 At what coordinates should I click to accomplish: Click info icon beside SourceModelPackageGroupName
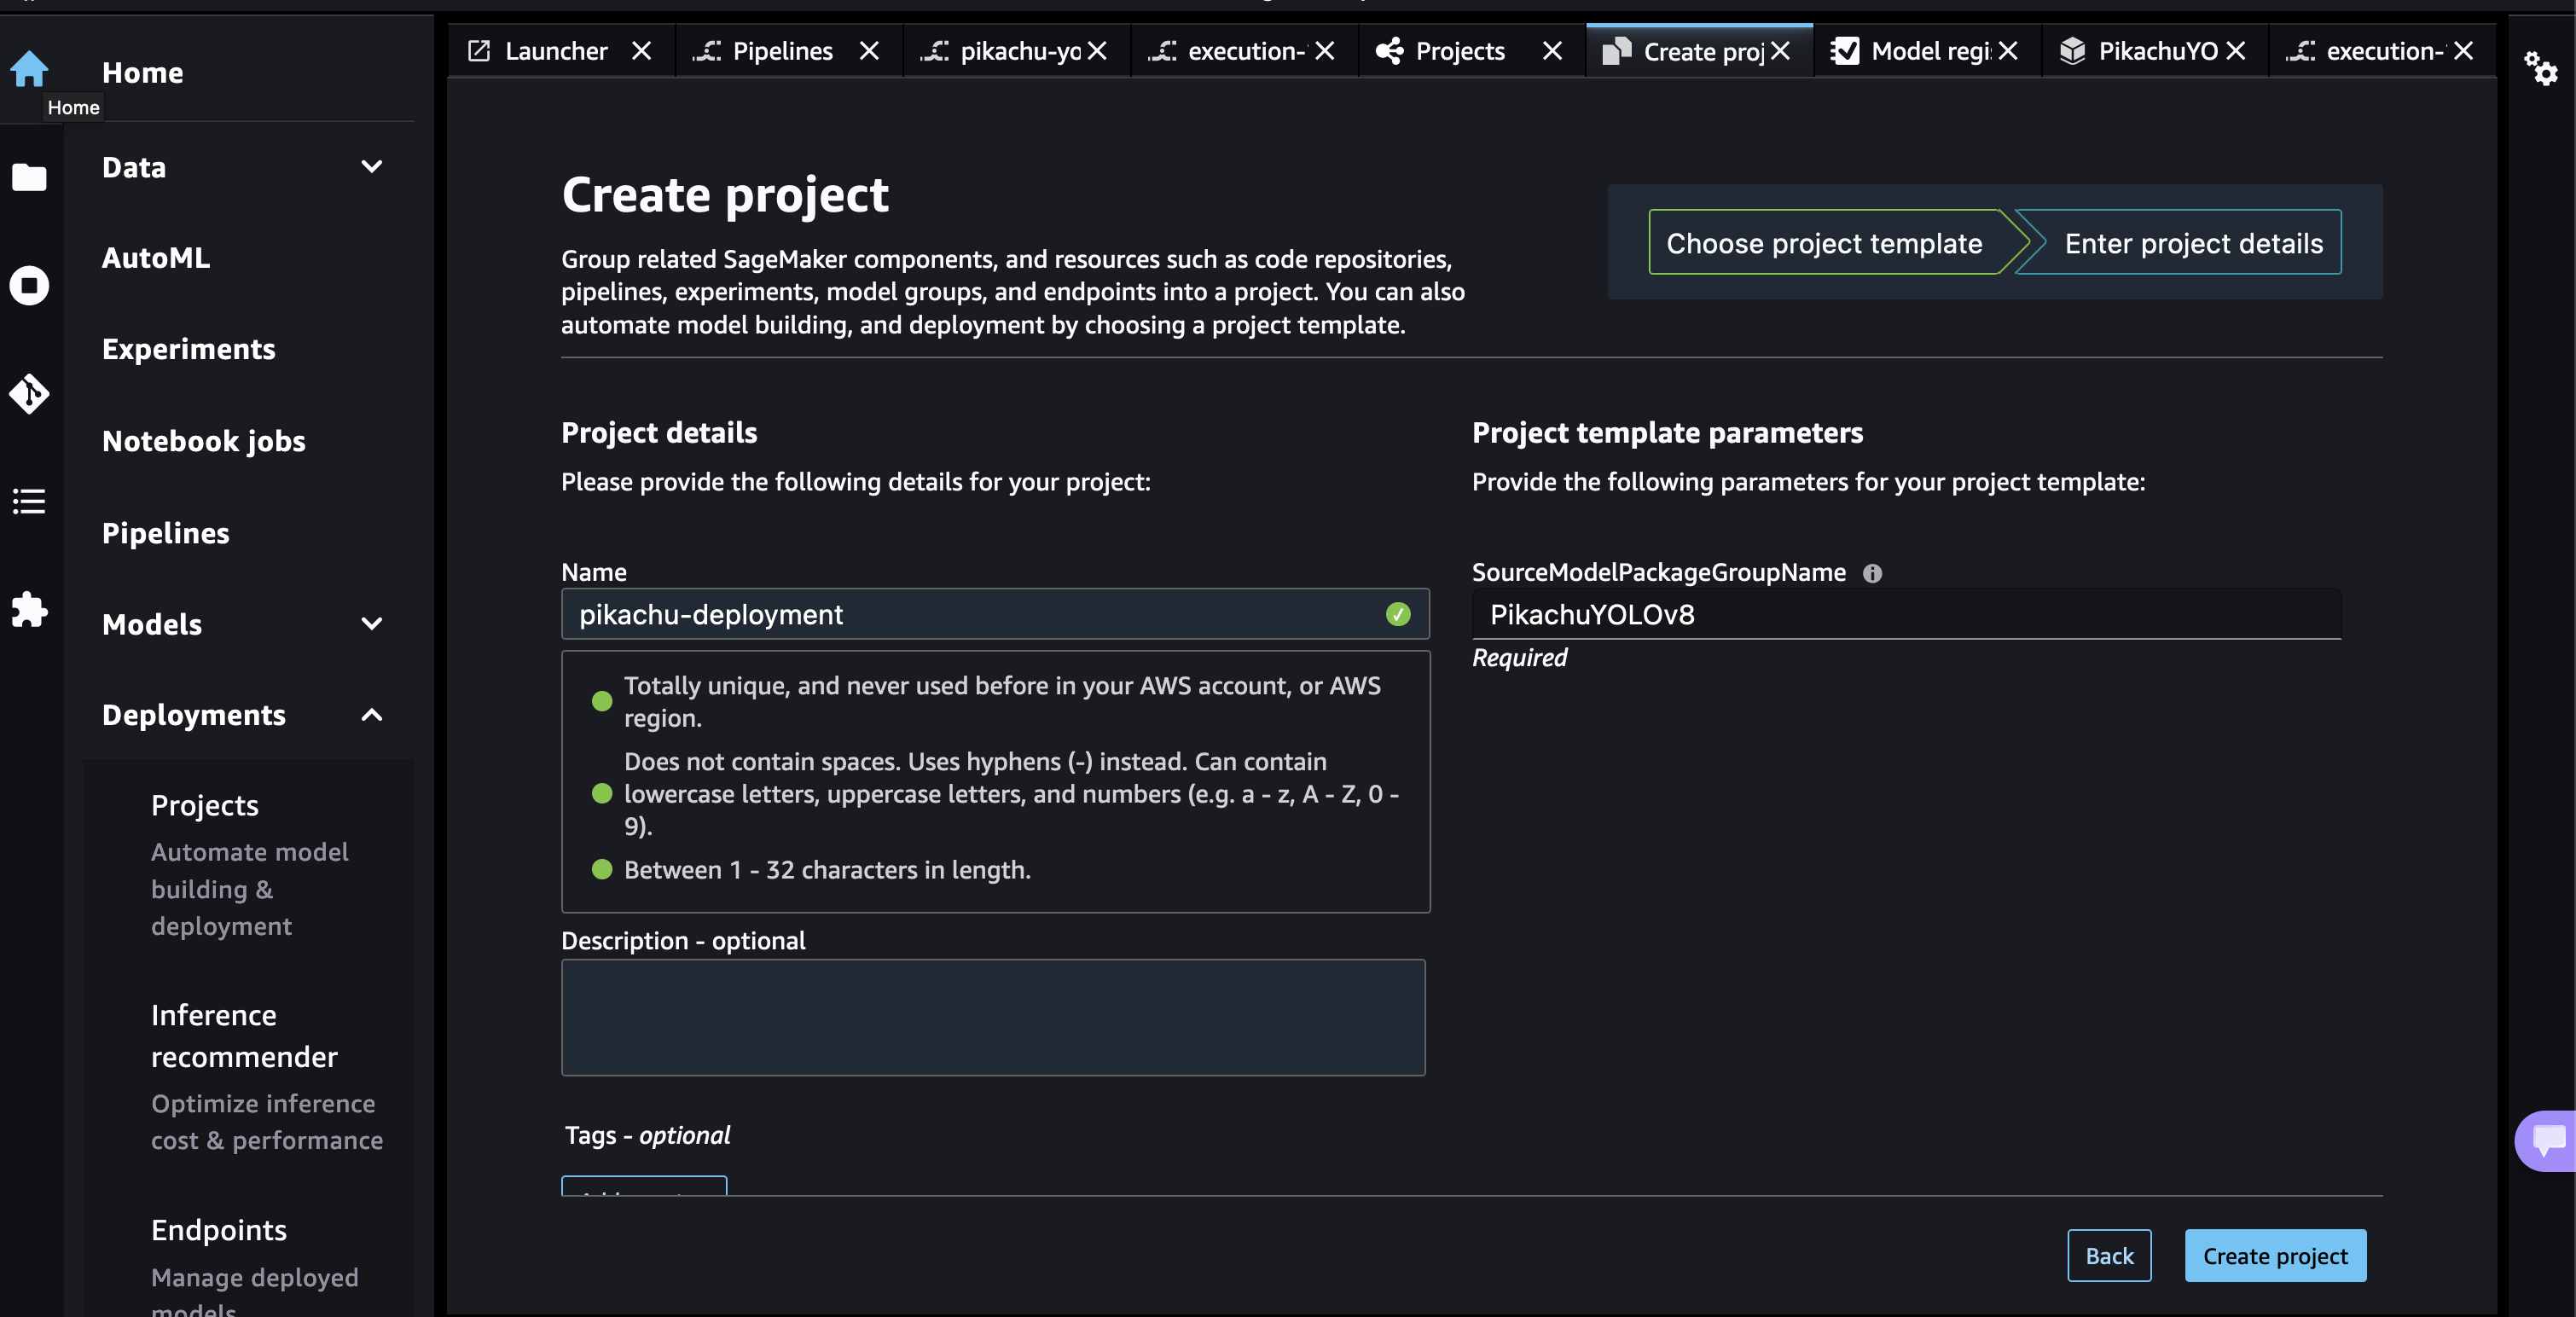[1872, 573]
